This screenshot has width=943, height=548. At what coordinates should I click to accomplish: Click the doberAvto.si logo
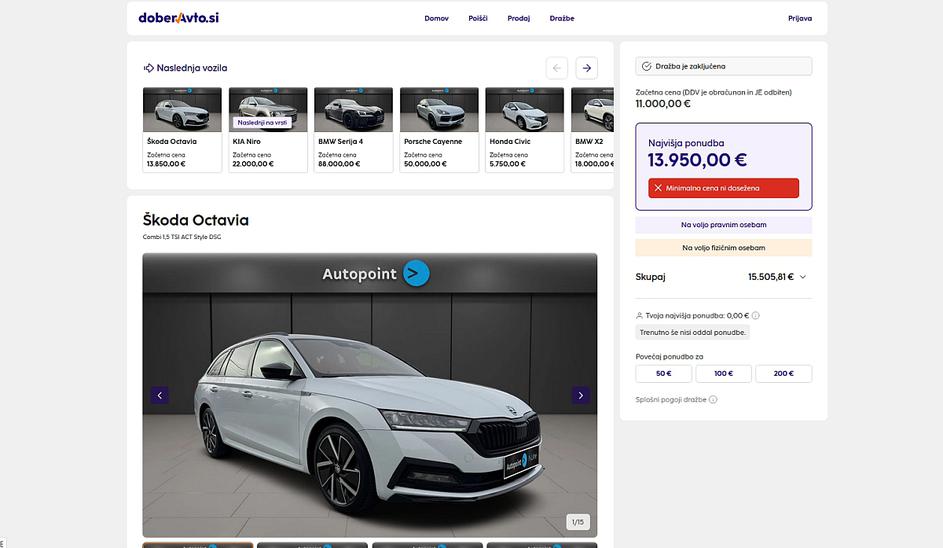(x=179, y=18)
